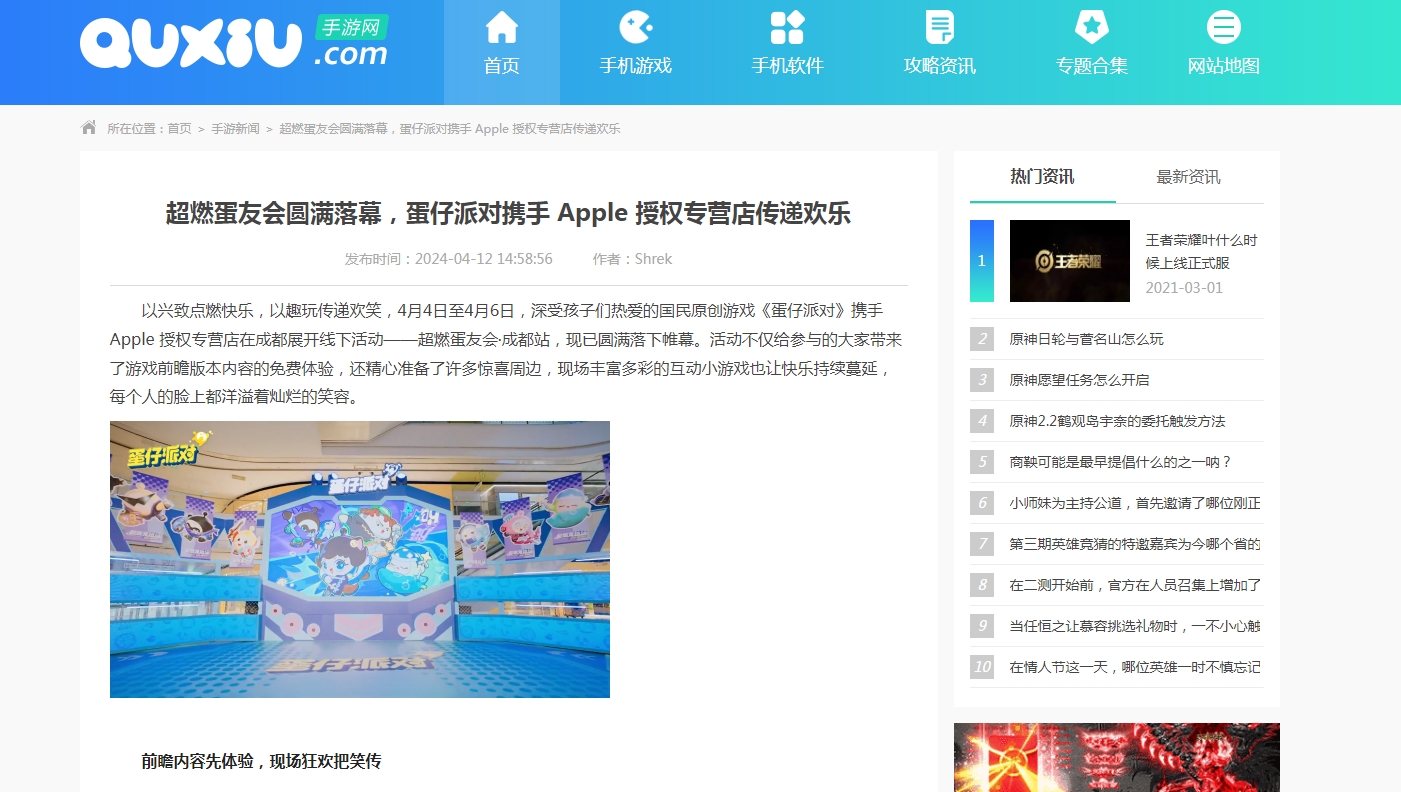Open the 手机软件 navigation label
1401x792 pixels.
(x=788, y=66)
